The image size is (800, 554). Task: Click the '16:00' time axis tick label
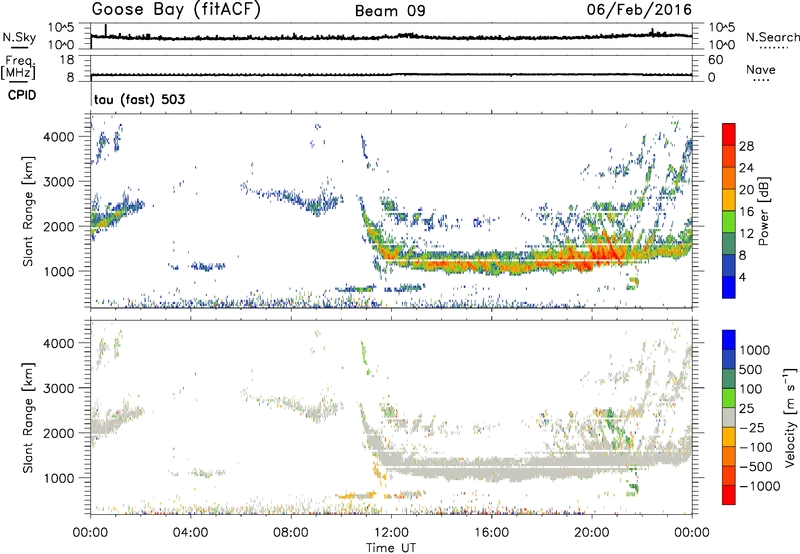coord(491,533)
